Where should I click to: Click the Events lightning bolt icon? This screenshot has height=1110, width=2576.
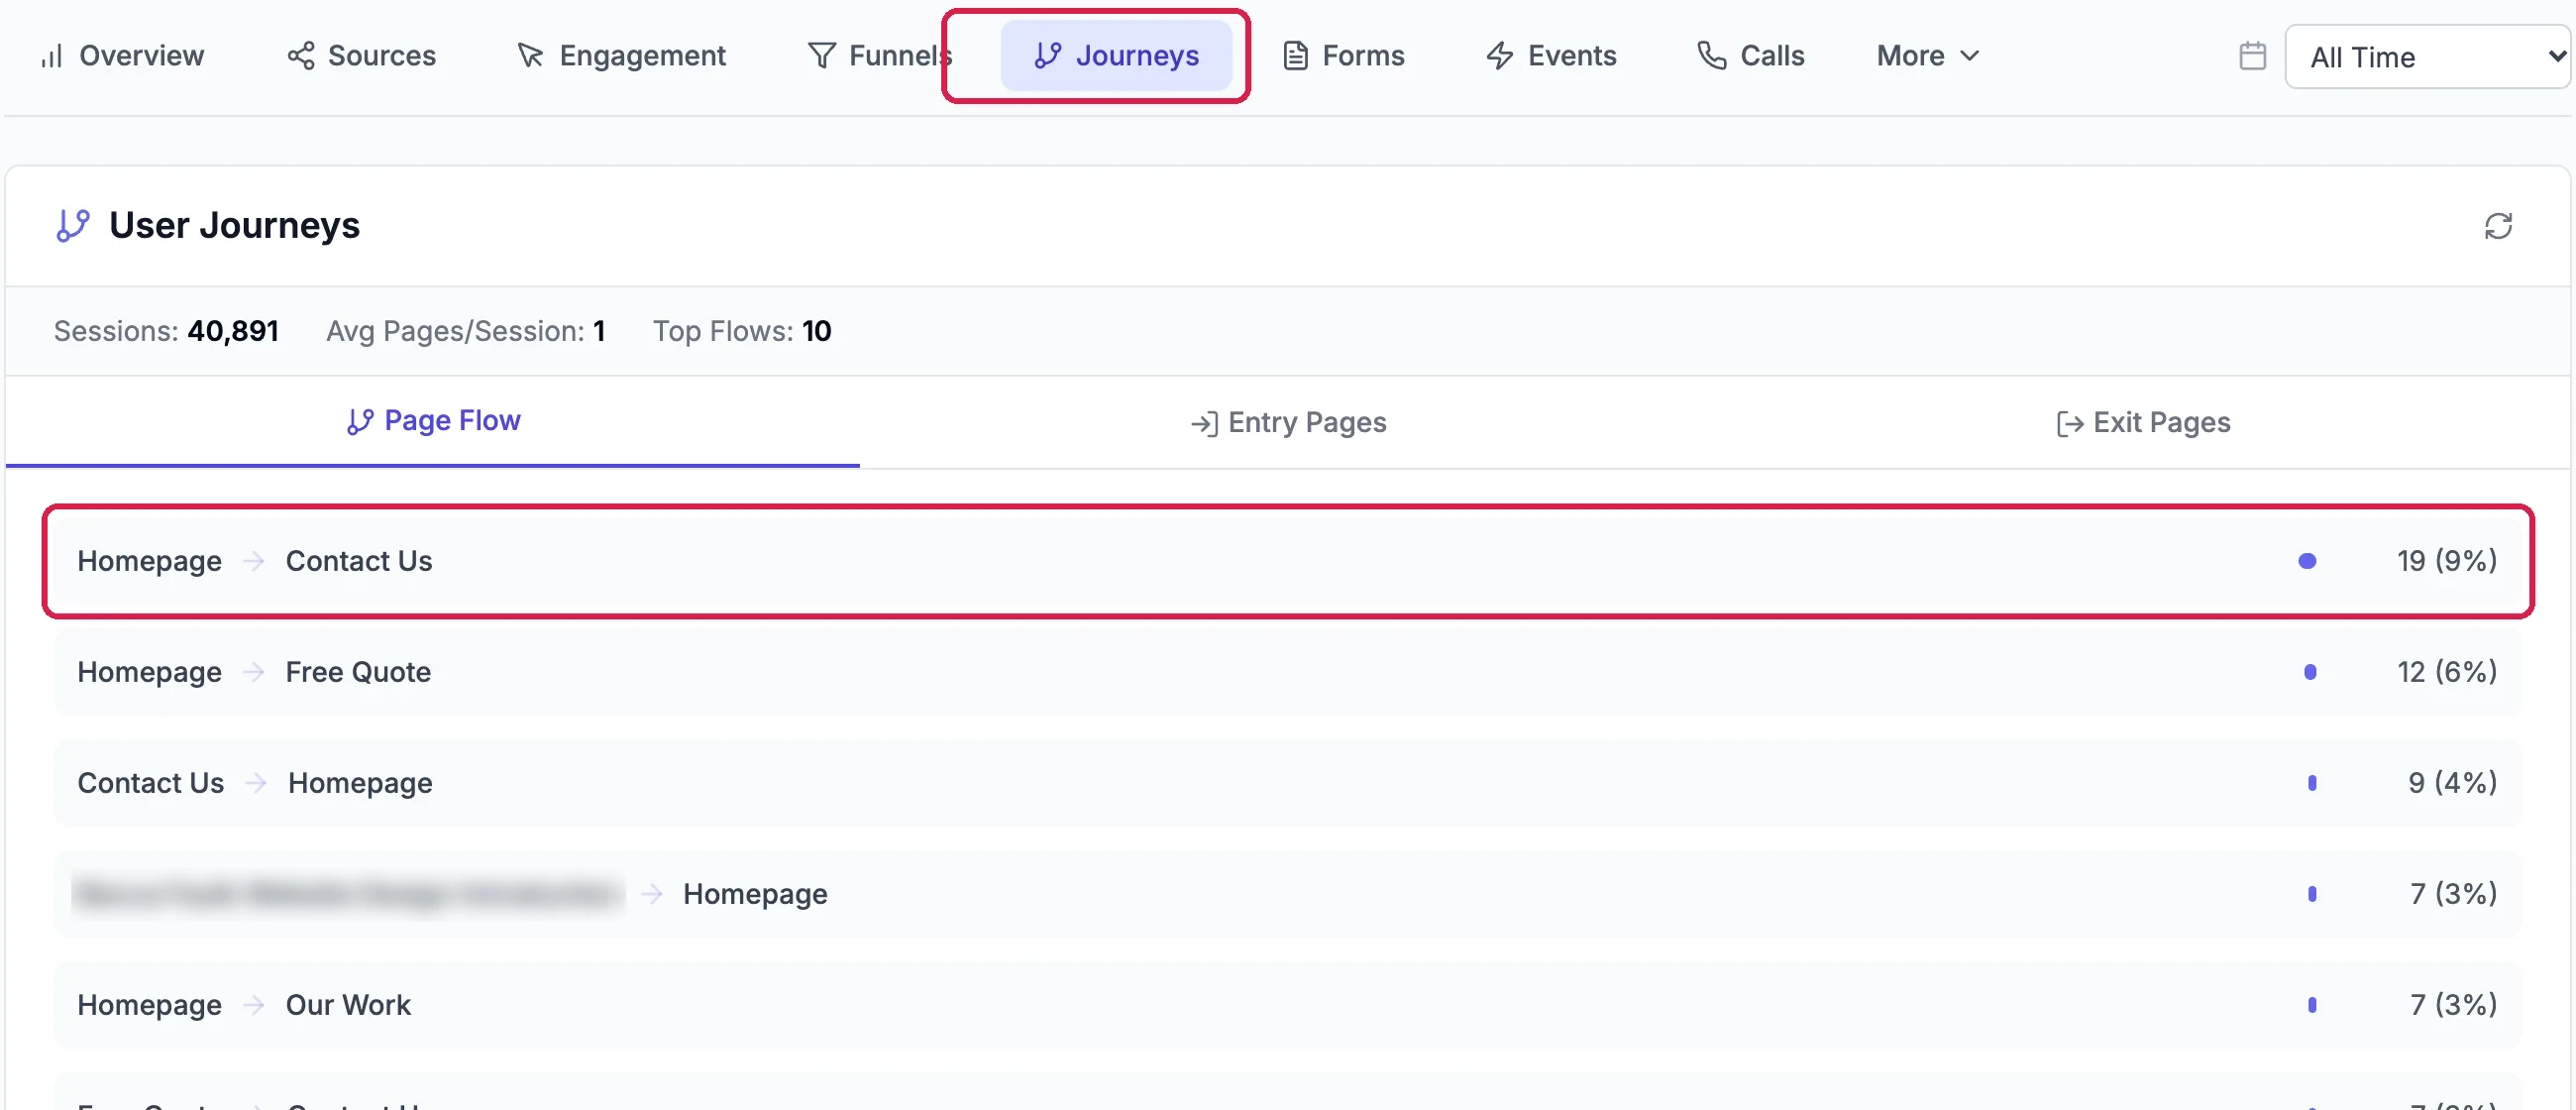click(1500, 56)
